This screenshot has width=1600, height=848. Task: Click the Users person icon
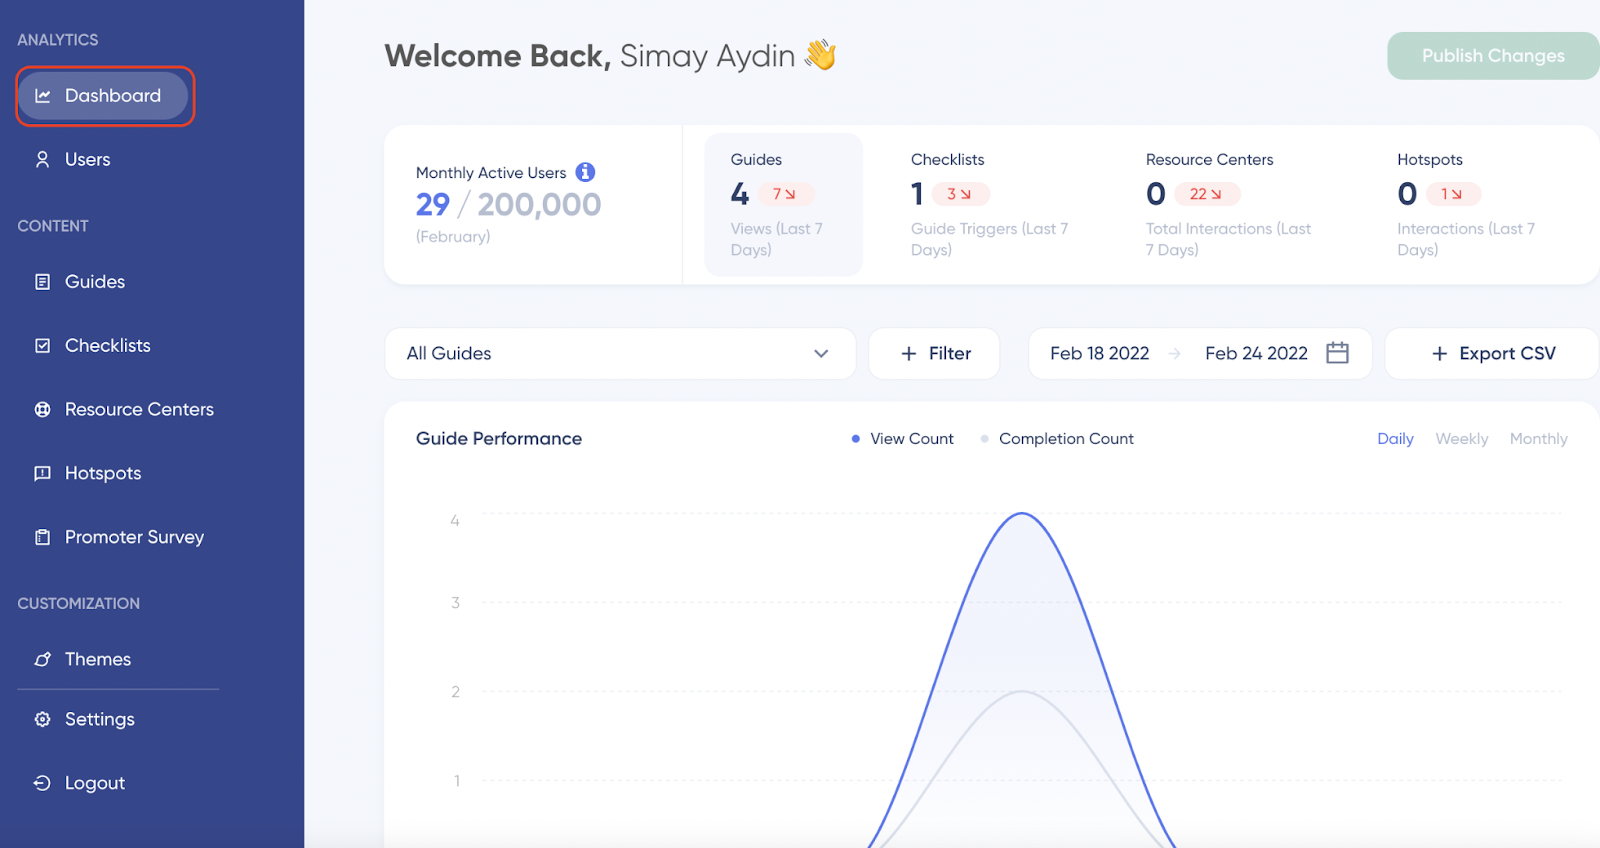(43, 160)
